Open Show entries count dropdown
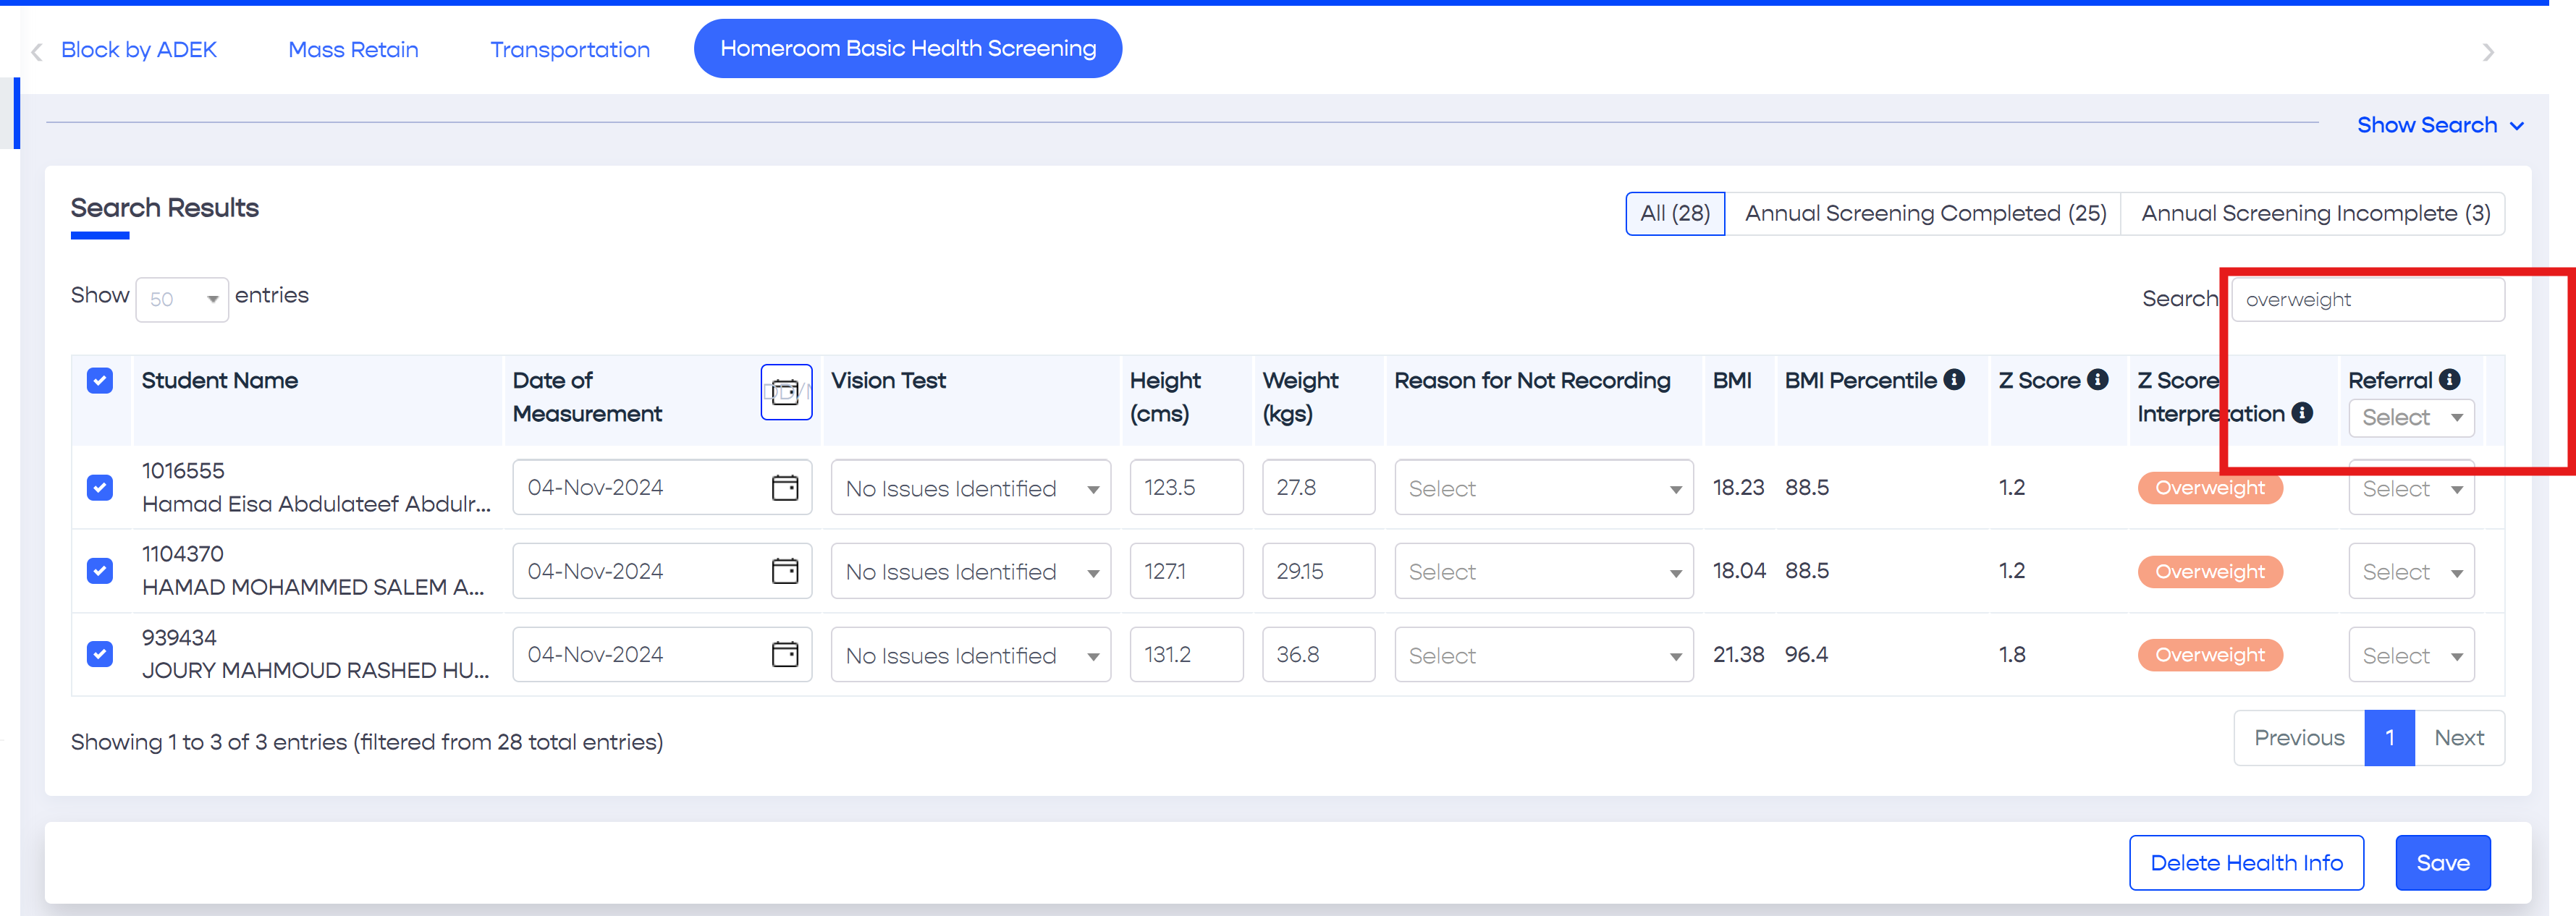 182,299
